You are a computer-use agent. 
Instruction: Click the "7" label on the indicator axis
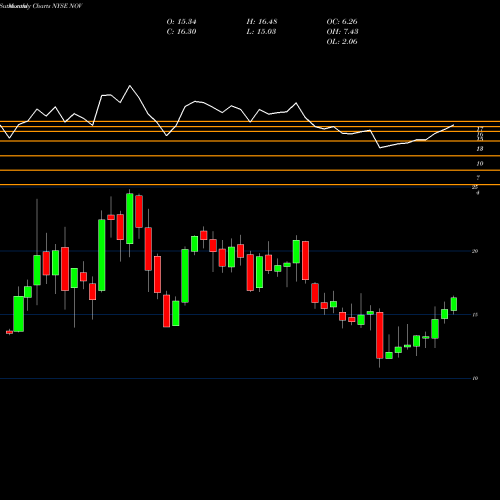pos(478,178)
